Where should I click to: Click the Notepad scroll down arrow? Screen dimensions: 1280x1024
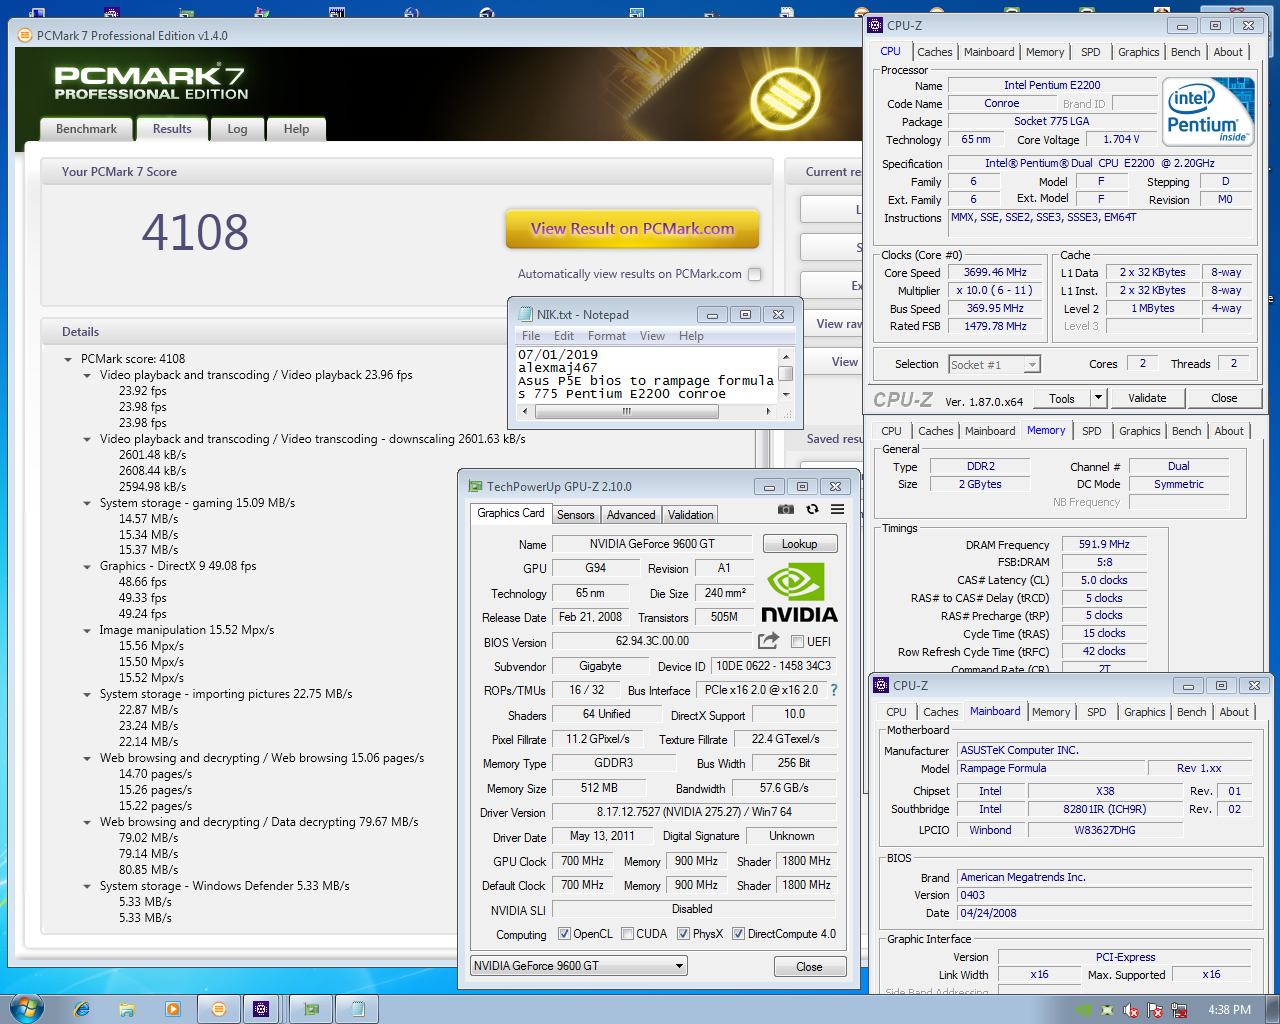click(786, 395)
